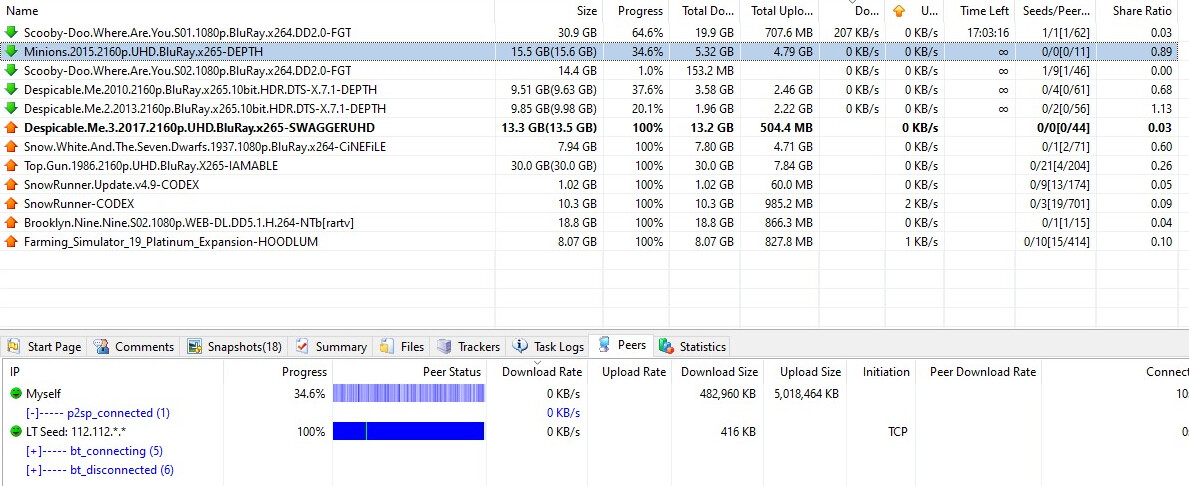
Task: Sort torrents by Share Ratio column
Action: [x=1144, y=11]
